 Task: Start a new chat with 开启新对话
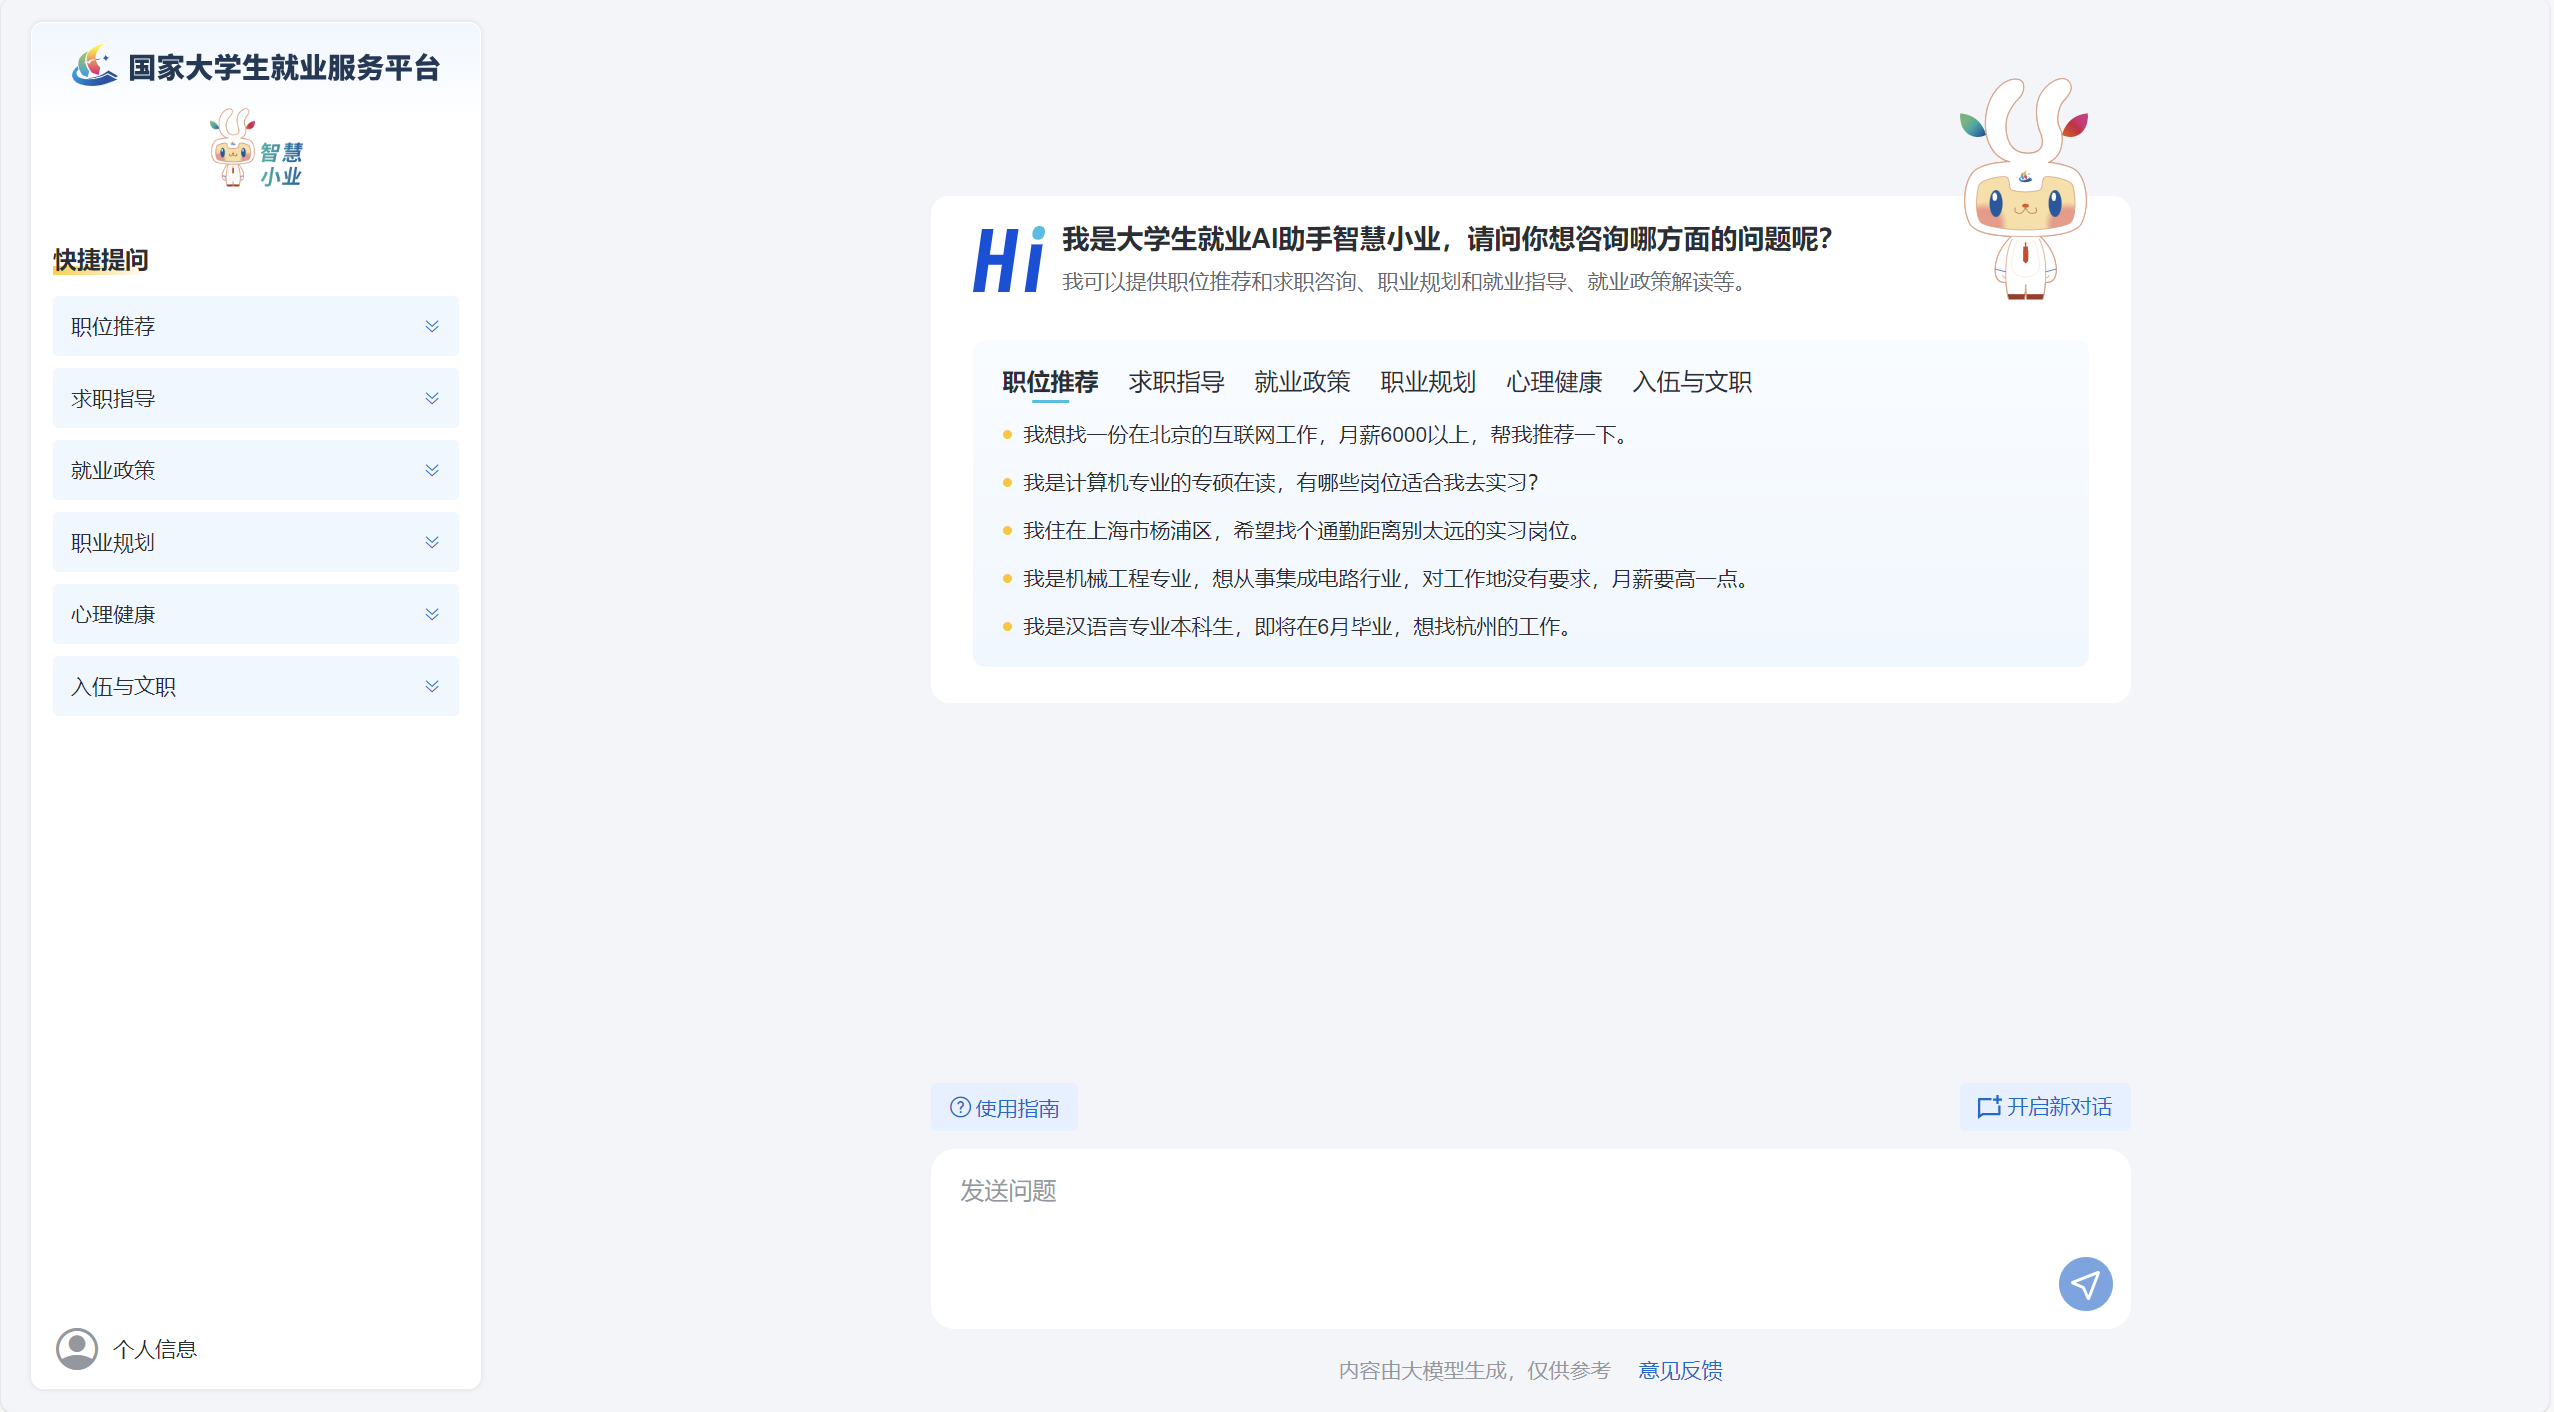click(x=2045, y=1107)
